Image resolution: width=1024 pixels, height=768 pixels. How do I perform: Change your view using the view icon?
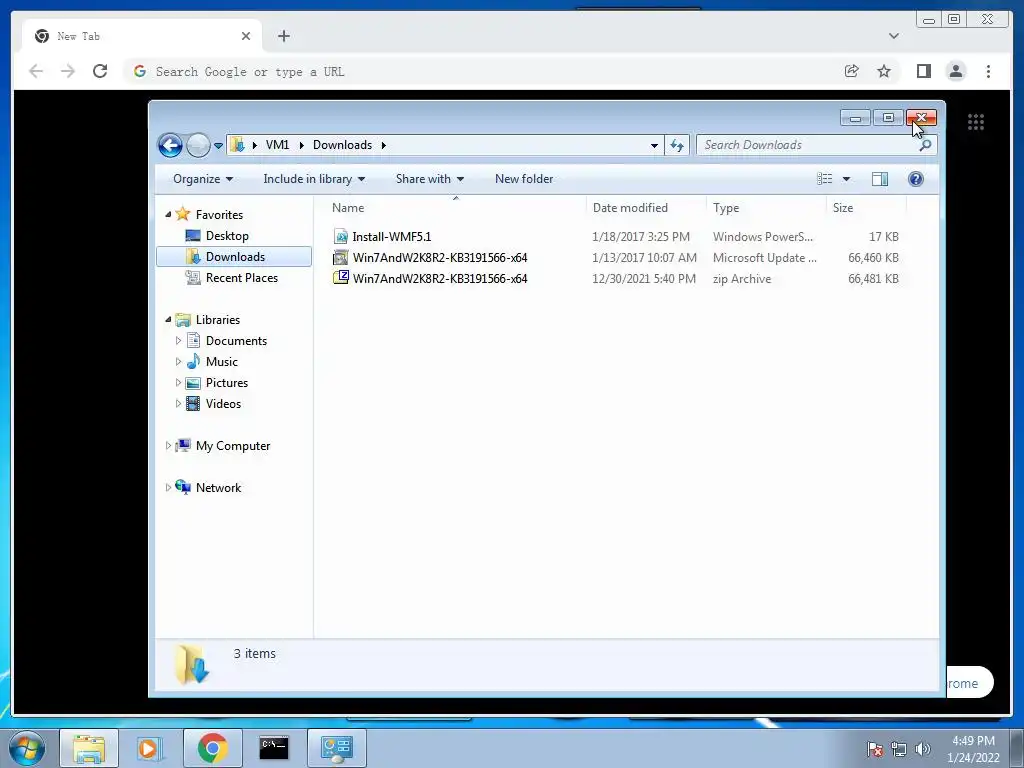[x=825, y=179]
